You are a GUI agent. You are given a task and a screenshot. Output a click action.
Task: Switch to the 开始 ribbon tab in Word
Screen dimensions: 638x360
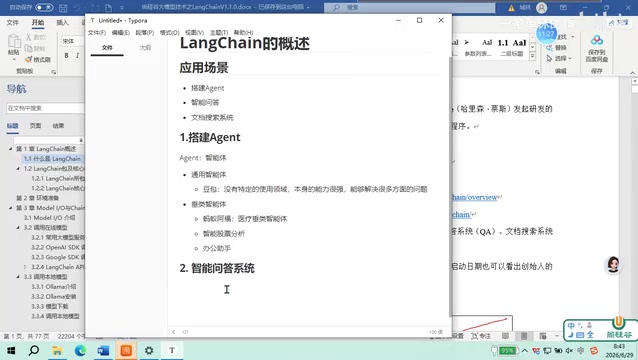[38, 23]
